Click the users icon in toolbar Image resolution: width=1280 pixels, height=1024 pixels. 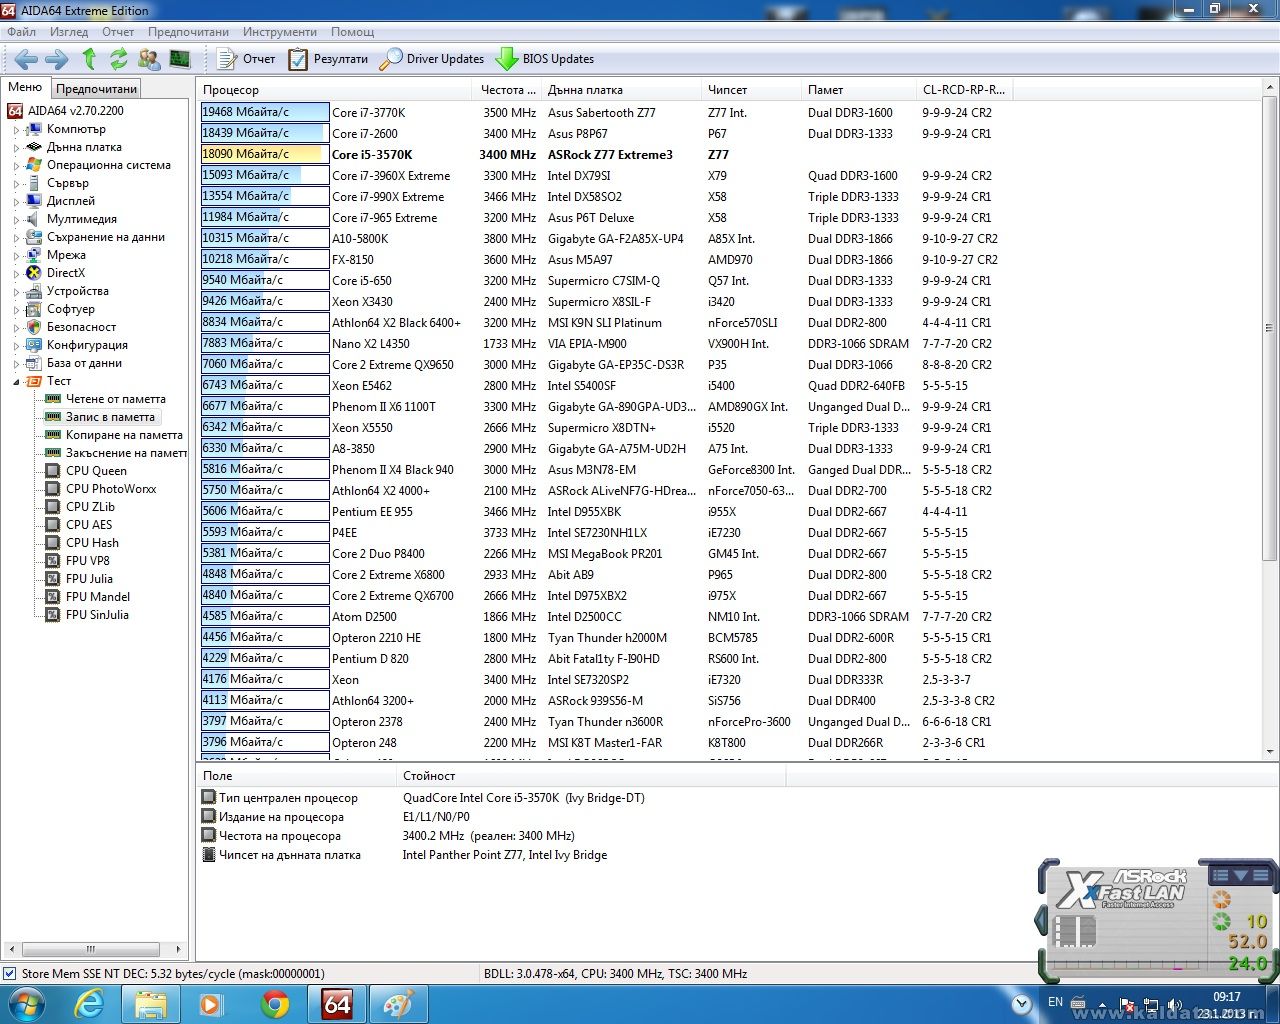click(149, 59)
